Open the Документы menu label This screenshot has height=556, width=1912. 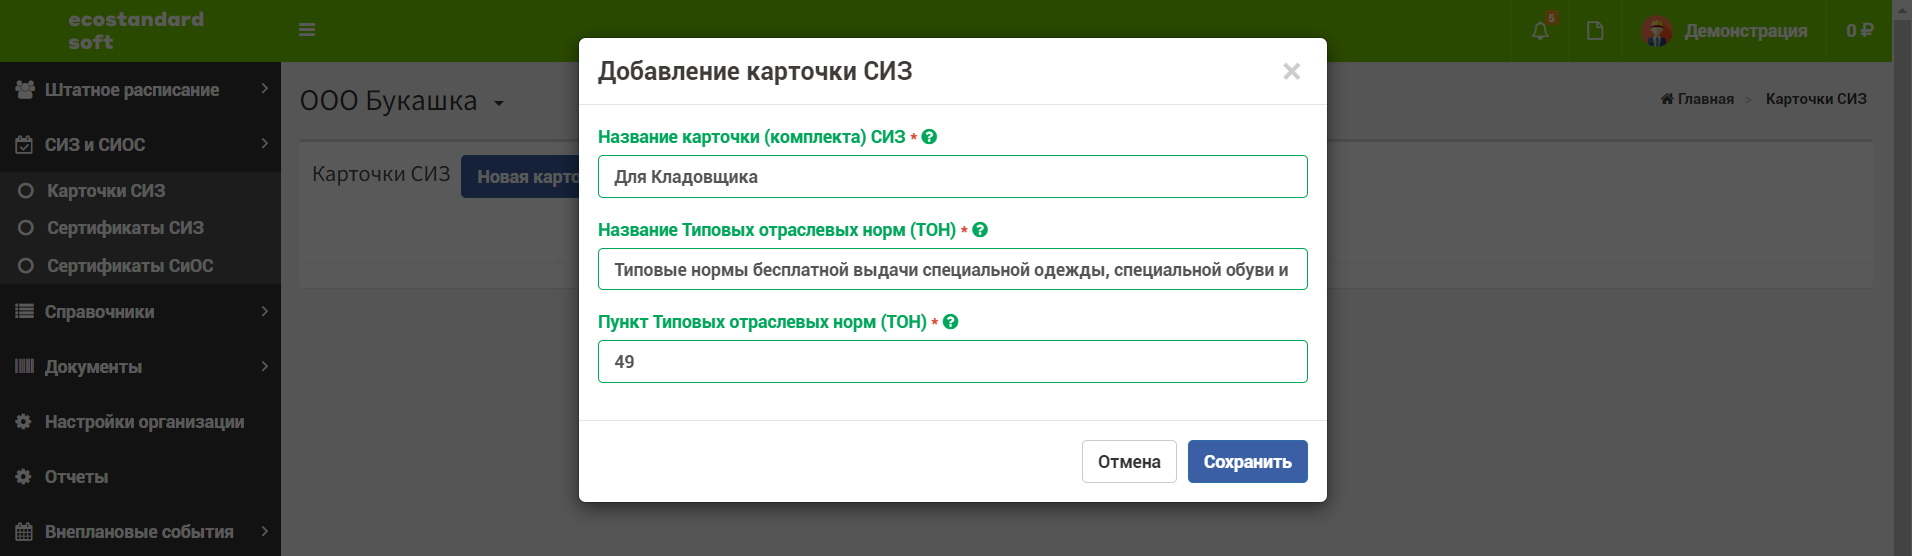tap(93, 367)
